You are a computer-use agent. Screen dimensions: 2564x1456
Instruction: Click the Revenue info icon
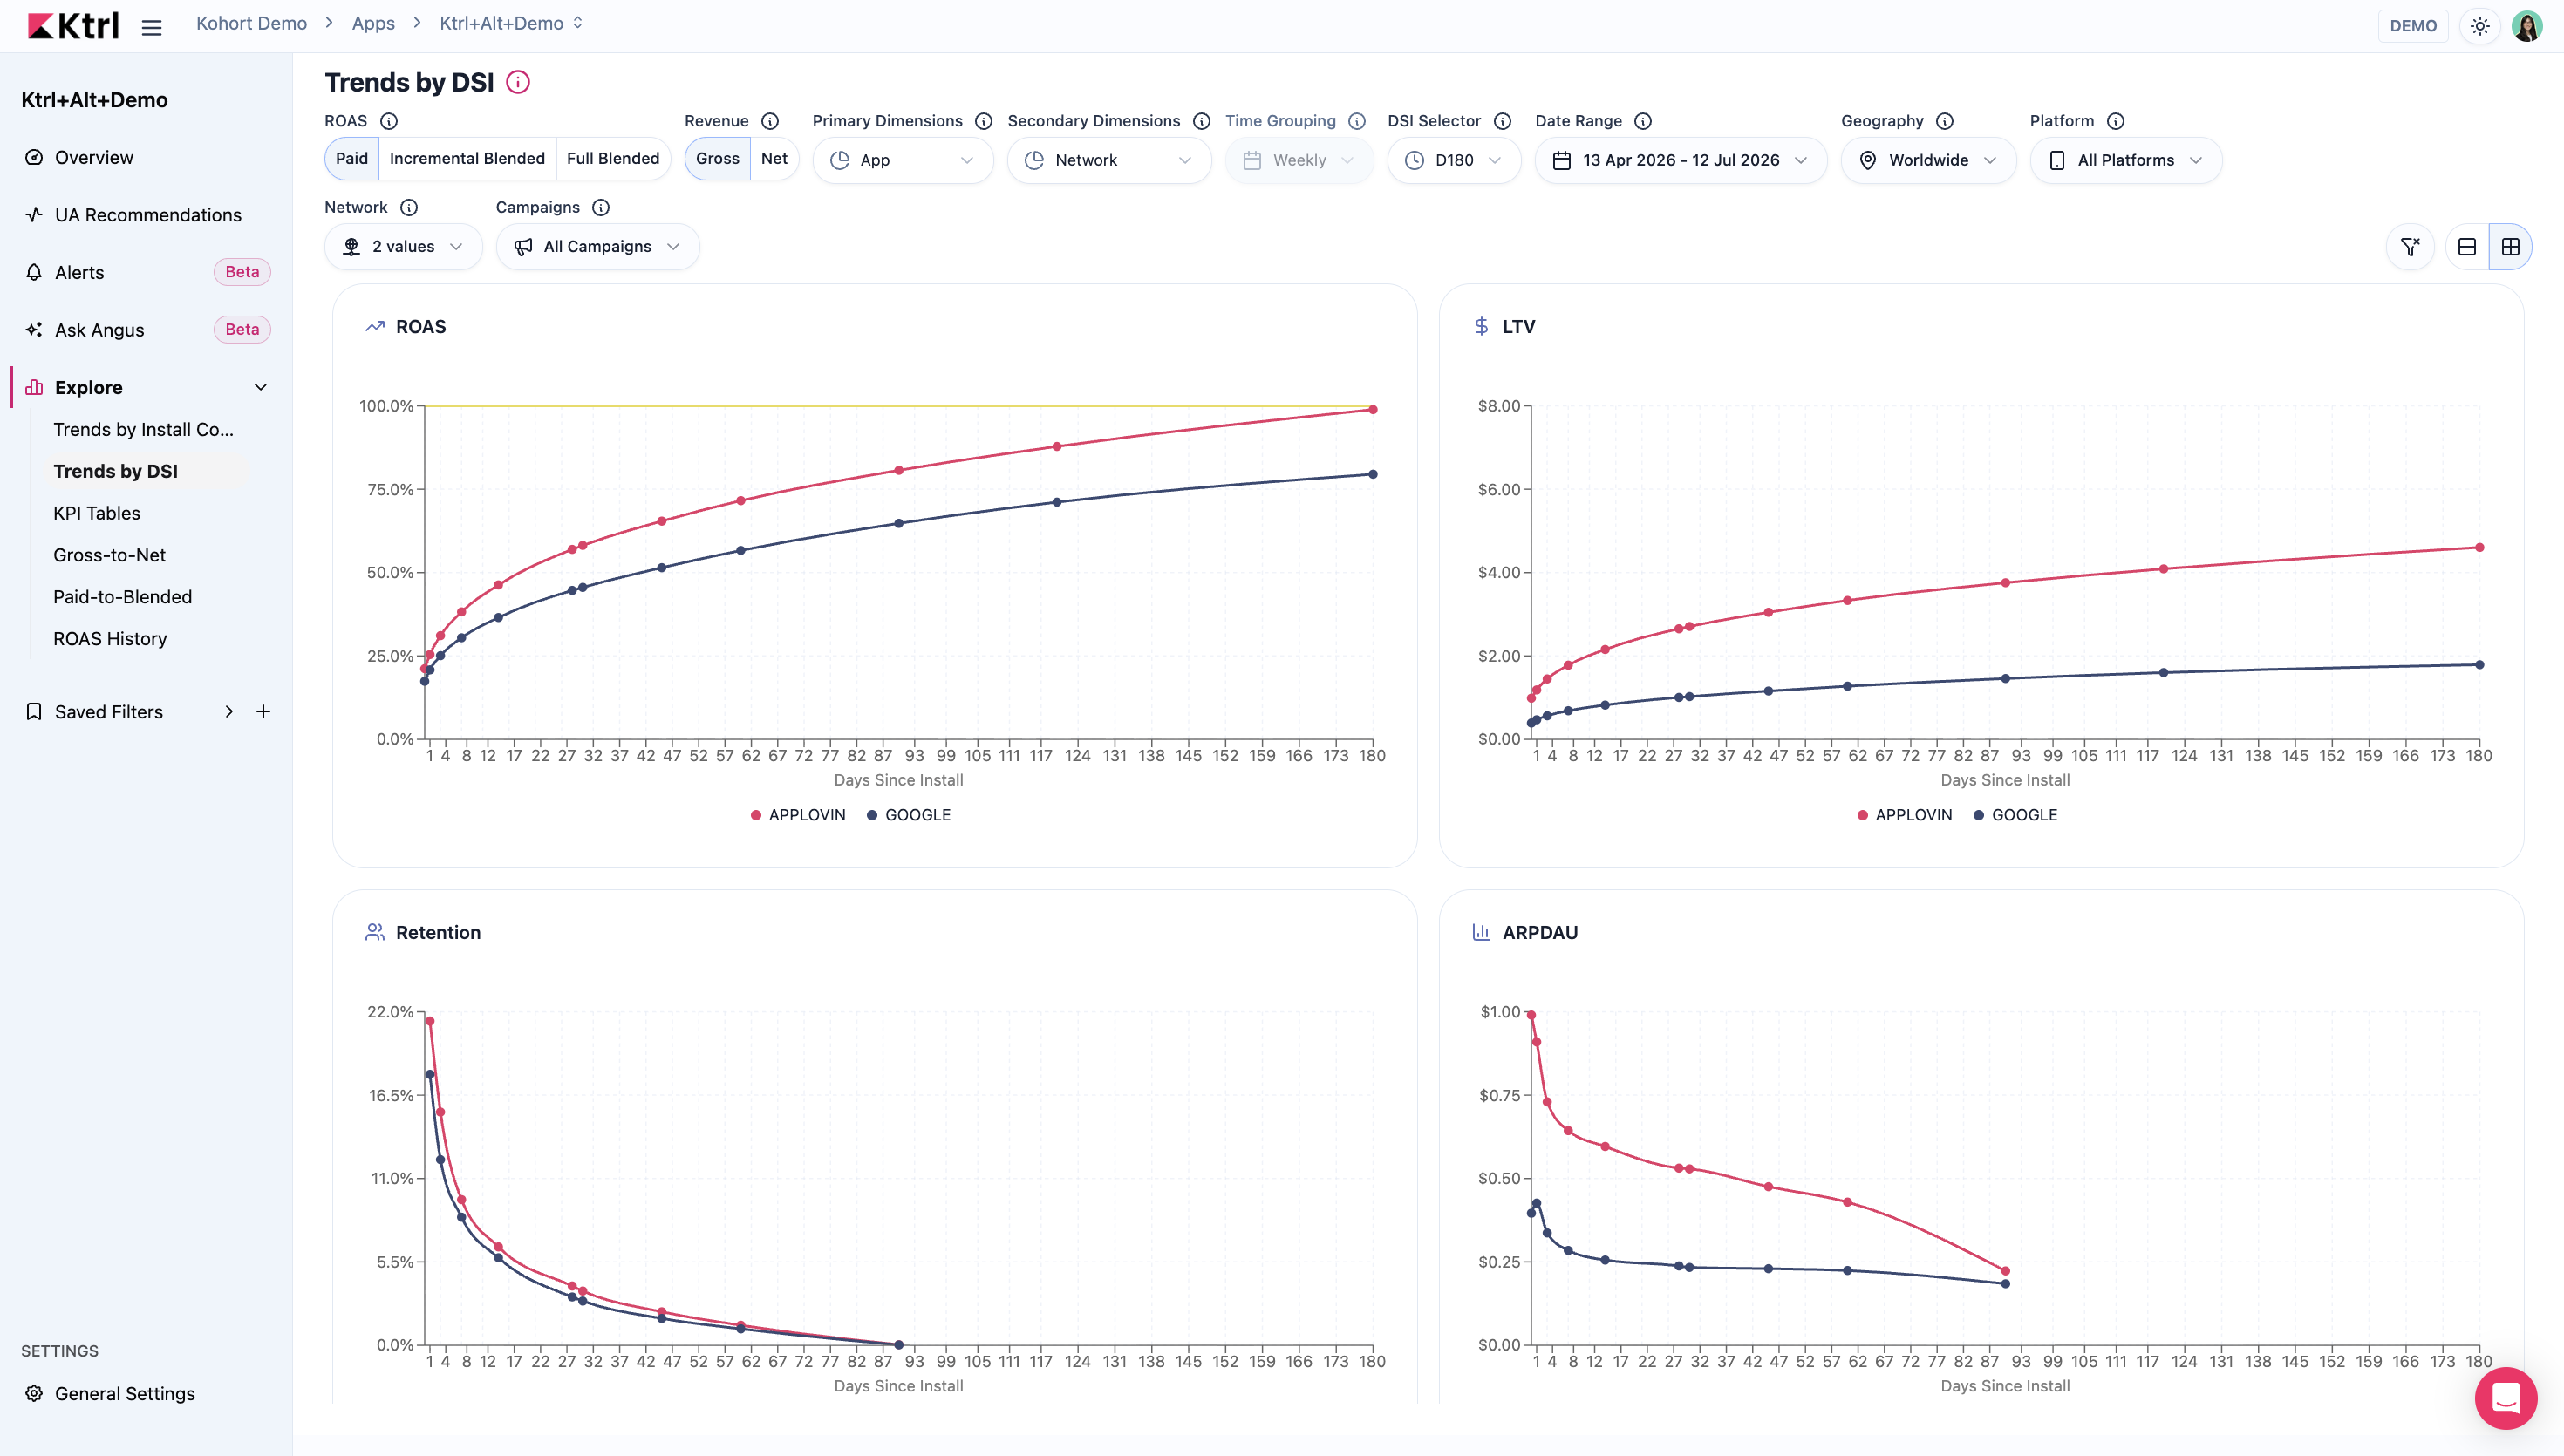tap(770, 121)
